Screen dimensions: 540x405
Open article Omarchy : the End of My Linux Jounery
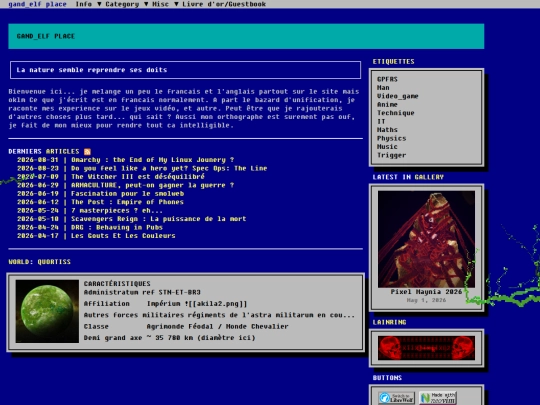(x=152, y=160)
